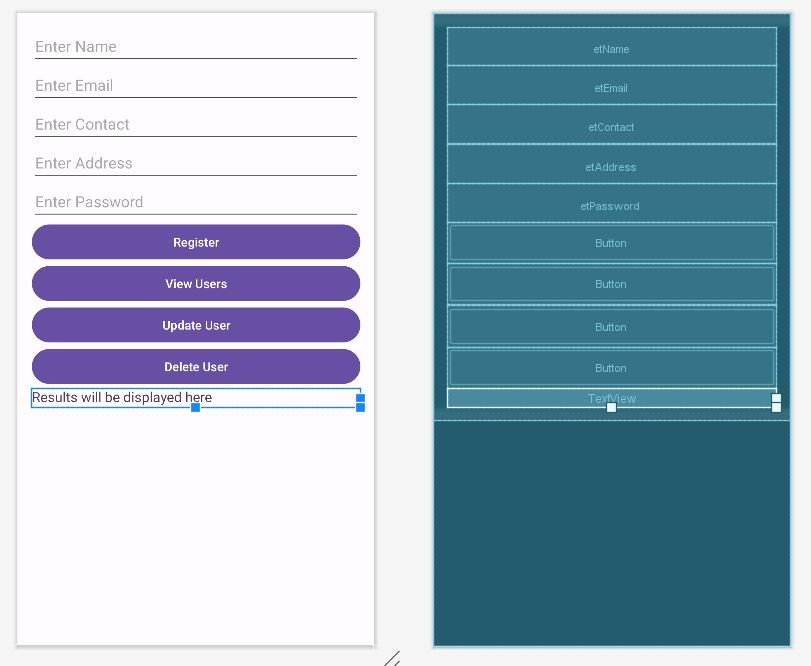Click the Delete User button
Viewport: 811px width, 666px height.
click(196, 367)
